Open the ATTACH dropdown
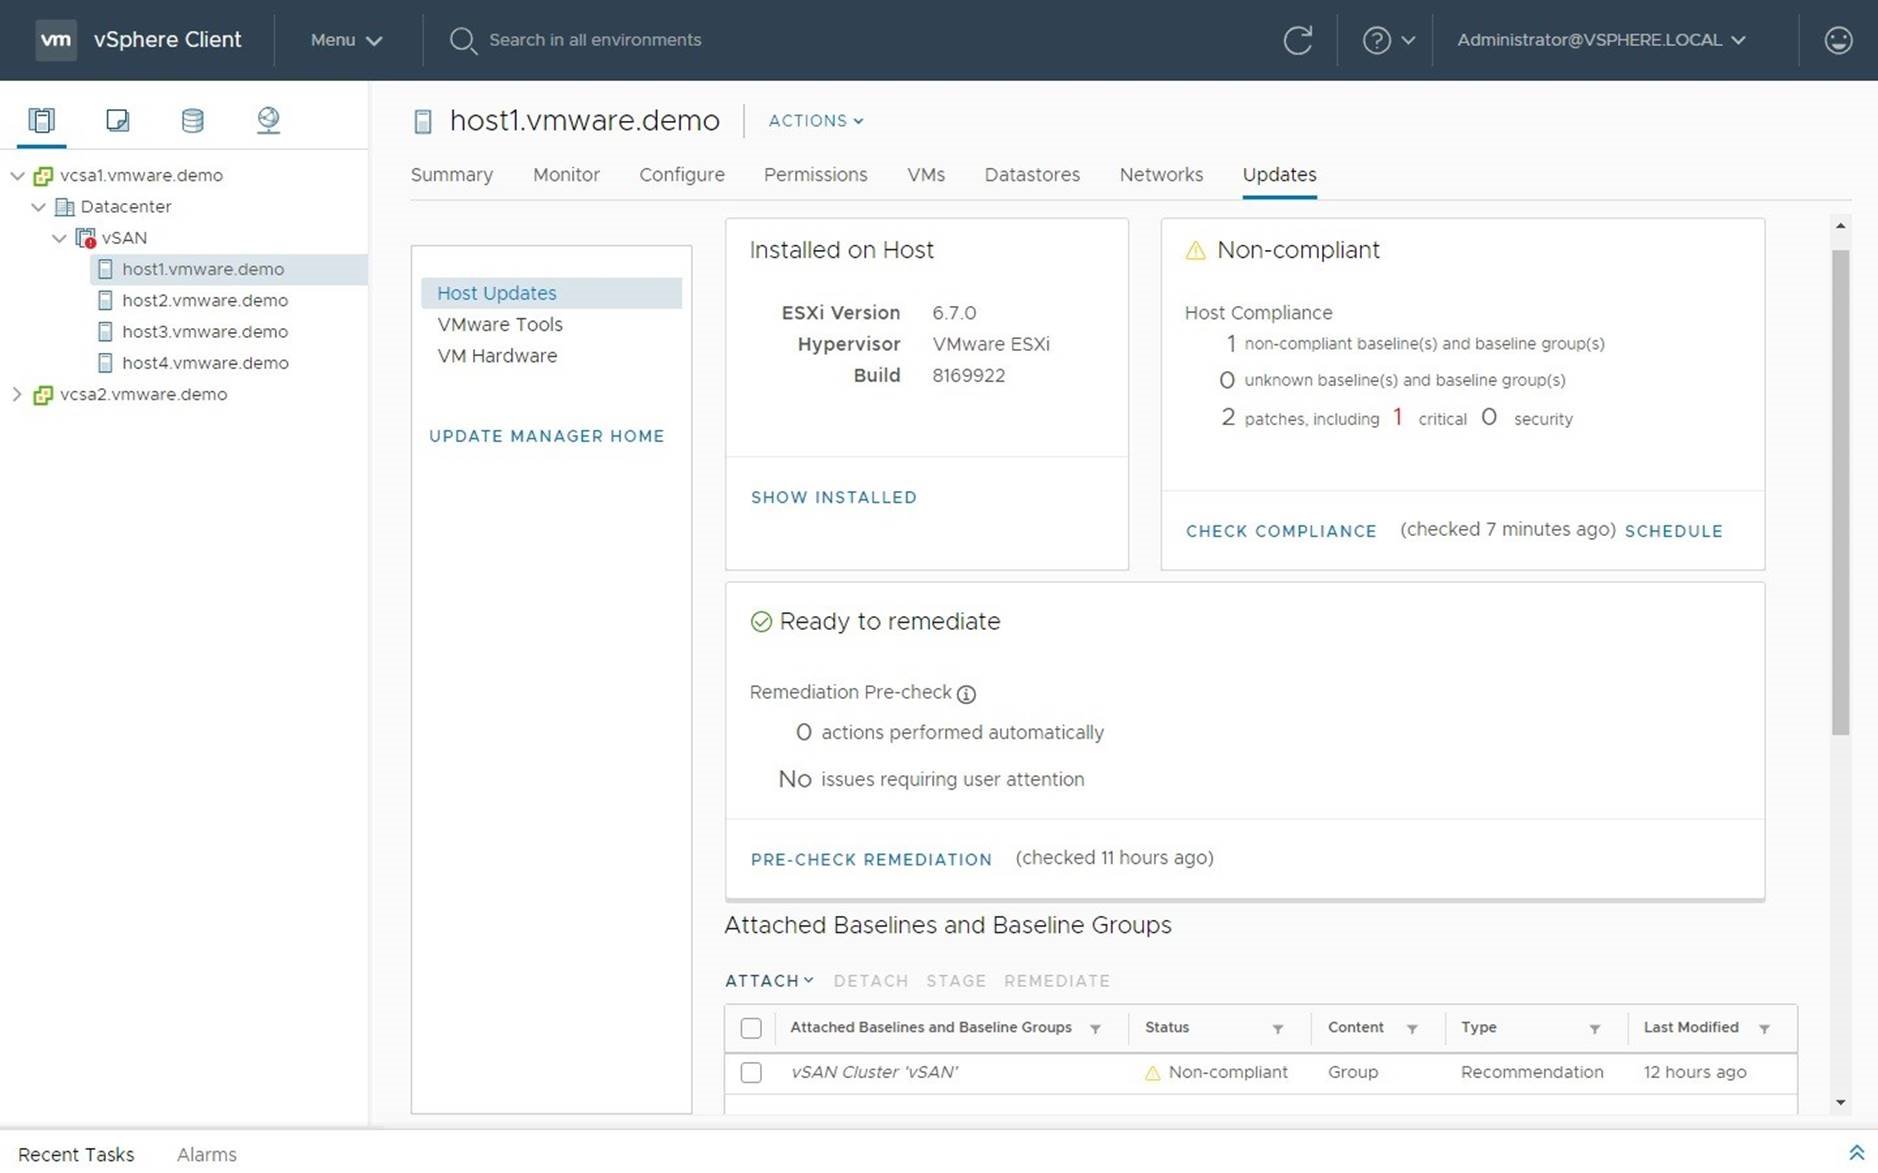This screenshot has width=1878, height=1173. coord(769,981)
